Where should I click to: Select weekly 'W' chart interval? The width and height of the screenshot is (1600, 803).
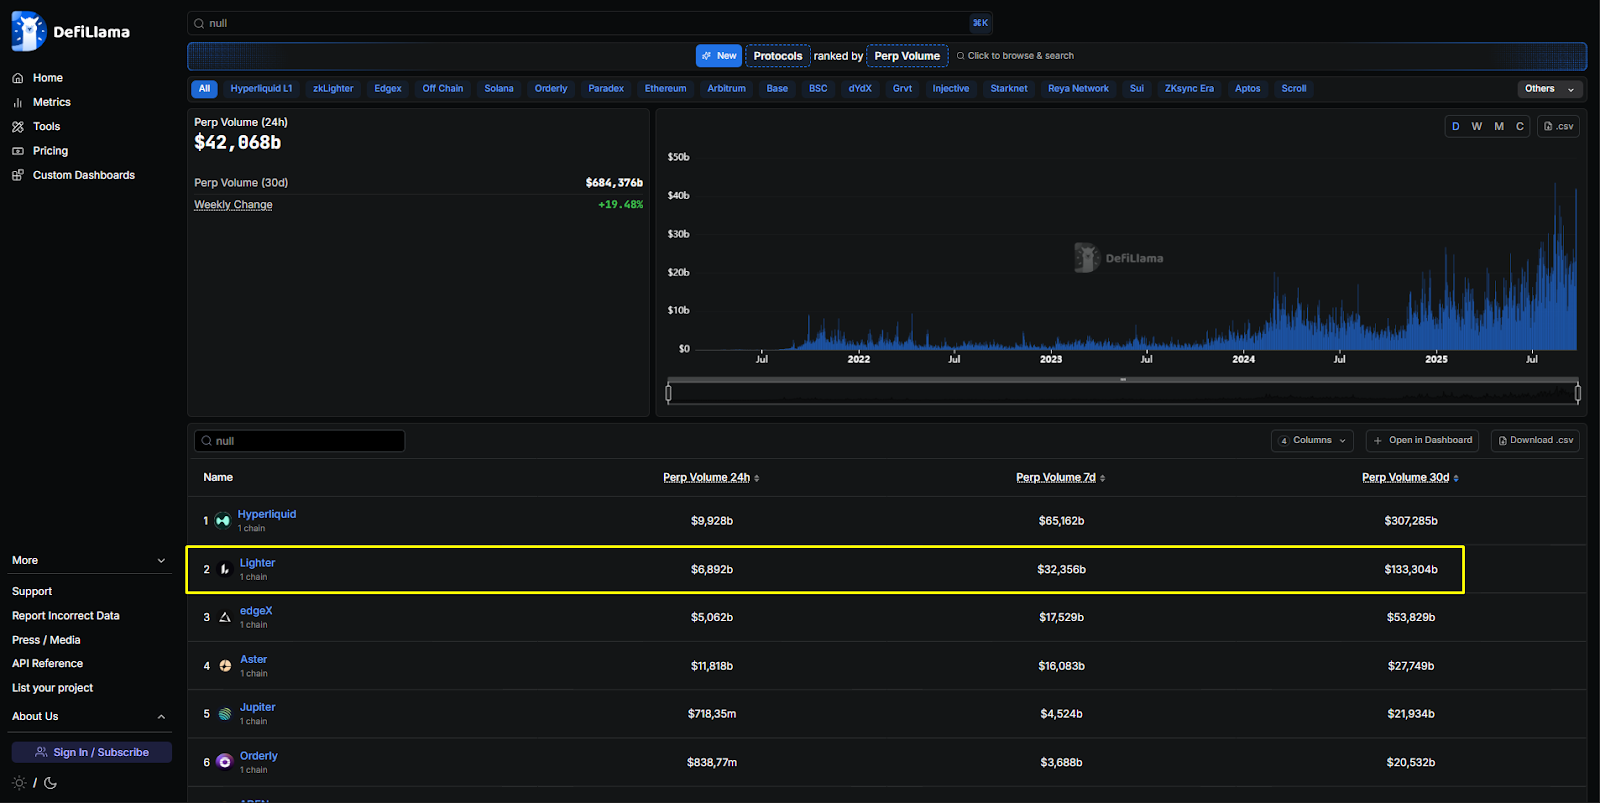click(x=1476, y=126)
